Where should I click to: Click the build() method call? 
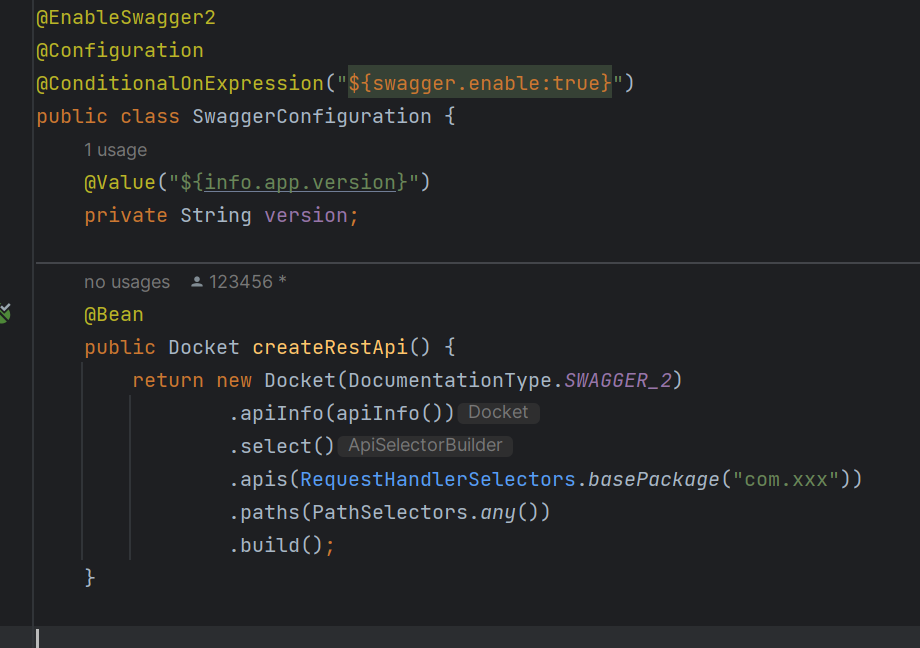pos(275,544)
